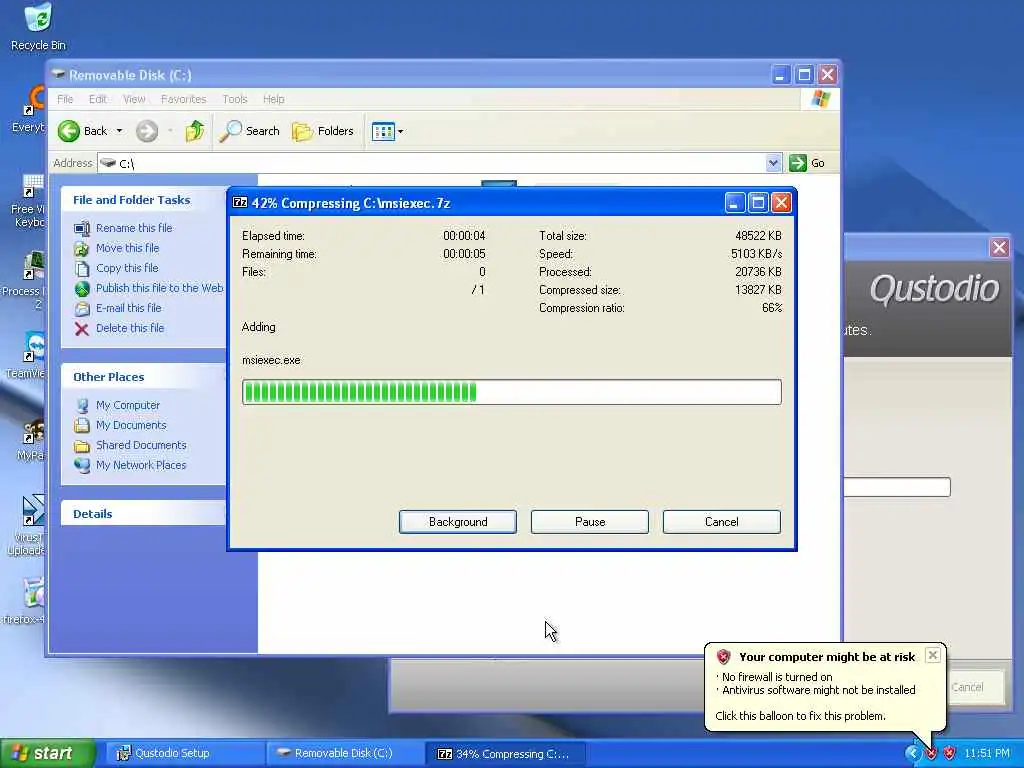
Task: Open My Documents in Other Places
Action: tap(131, 425)
